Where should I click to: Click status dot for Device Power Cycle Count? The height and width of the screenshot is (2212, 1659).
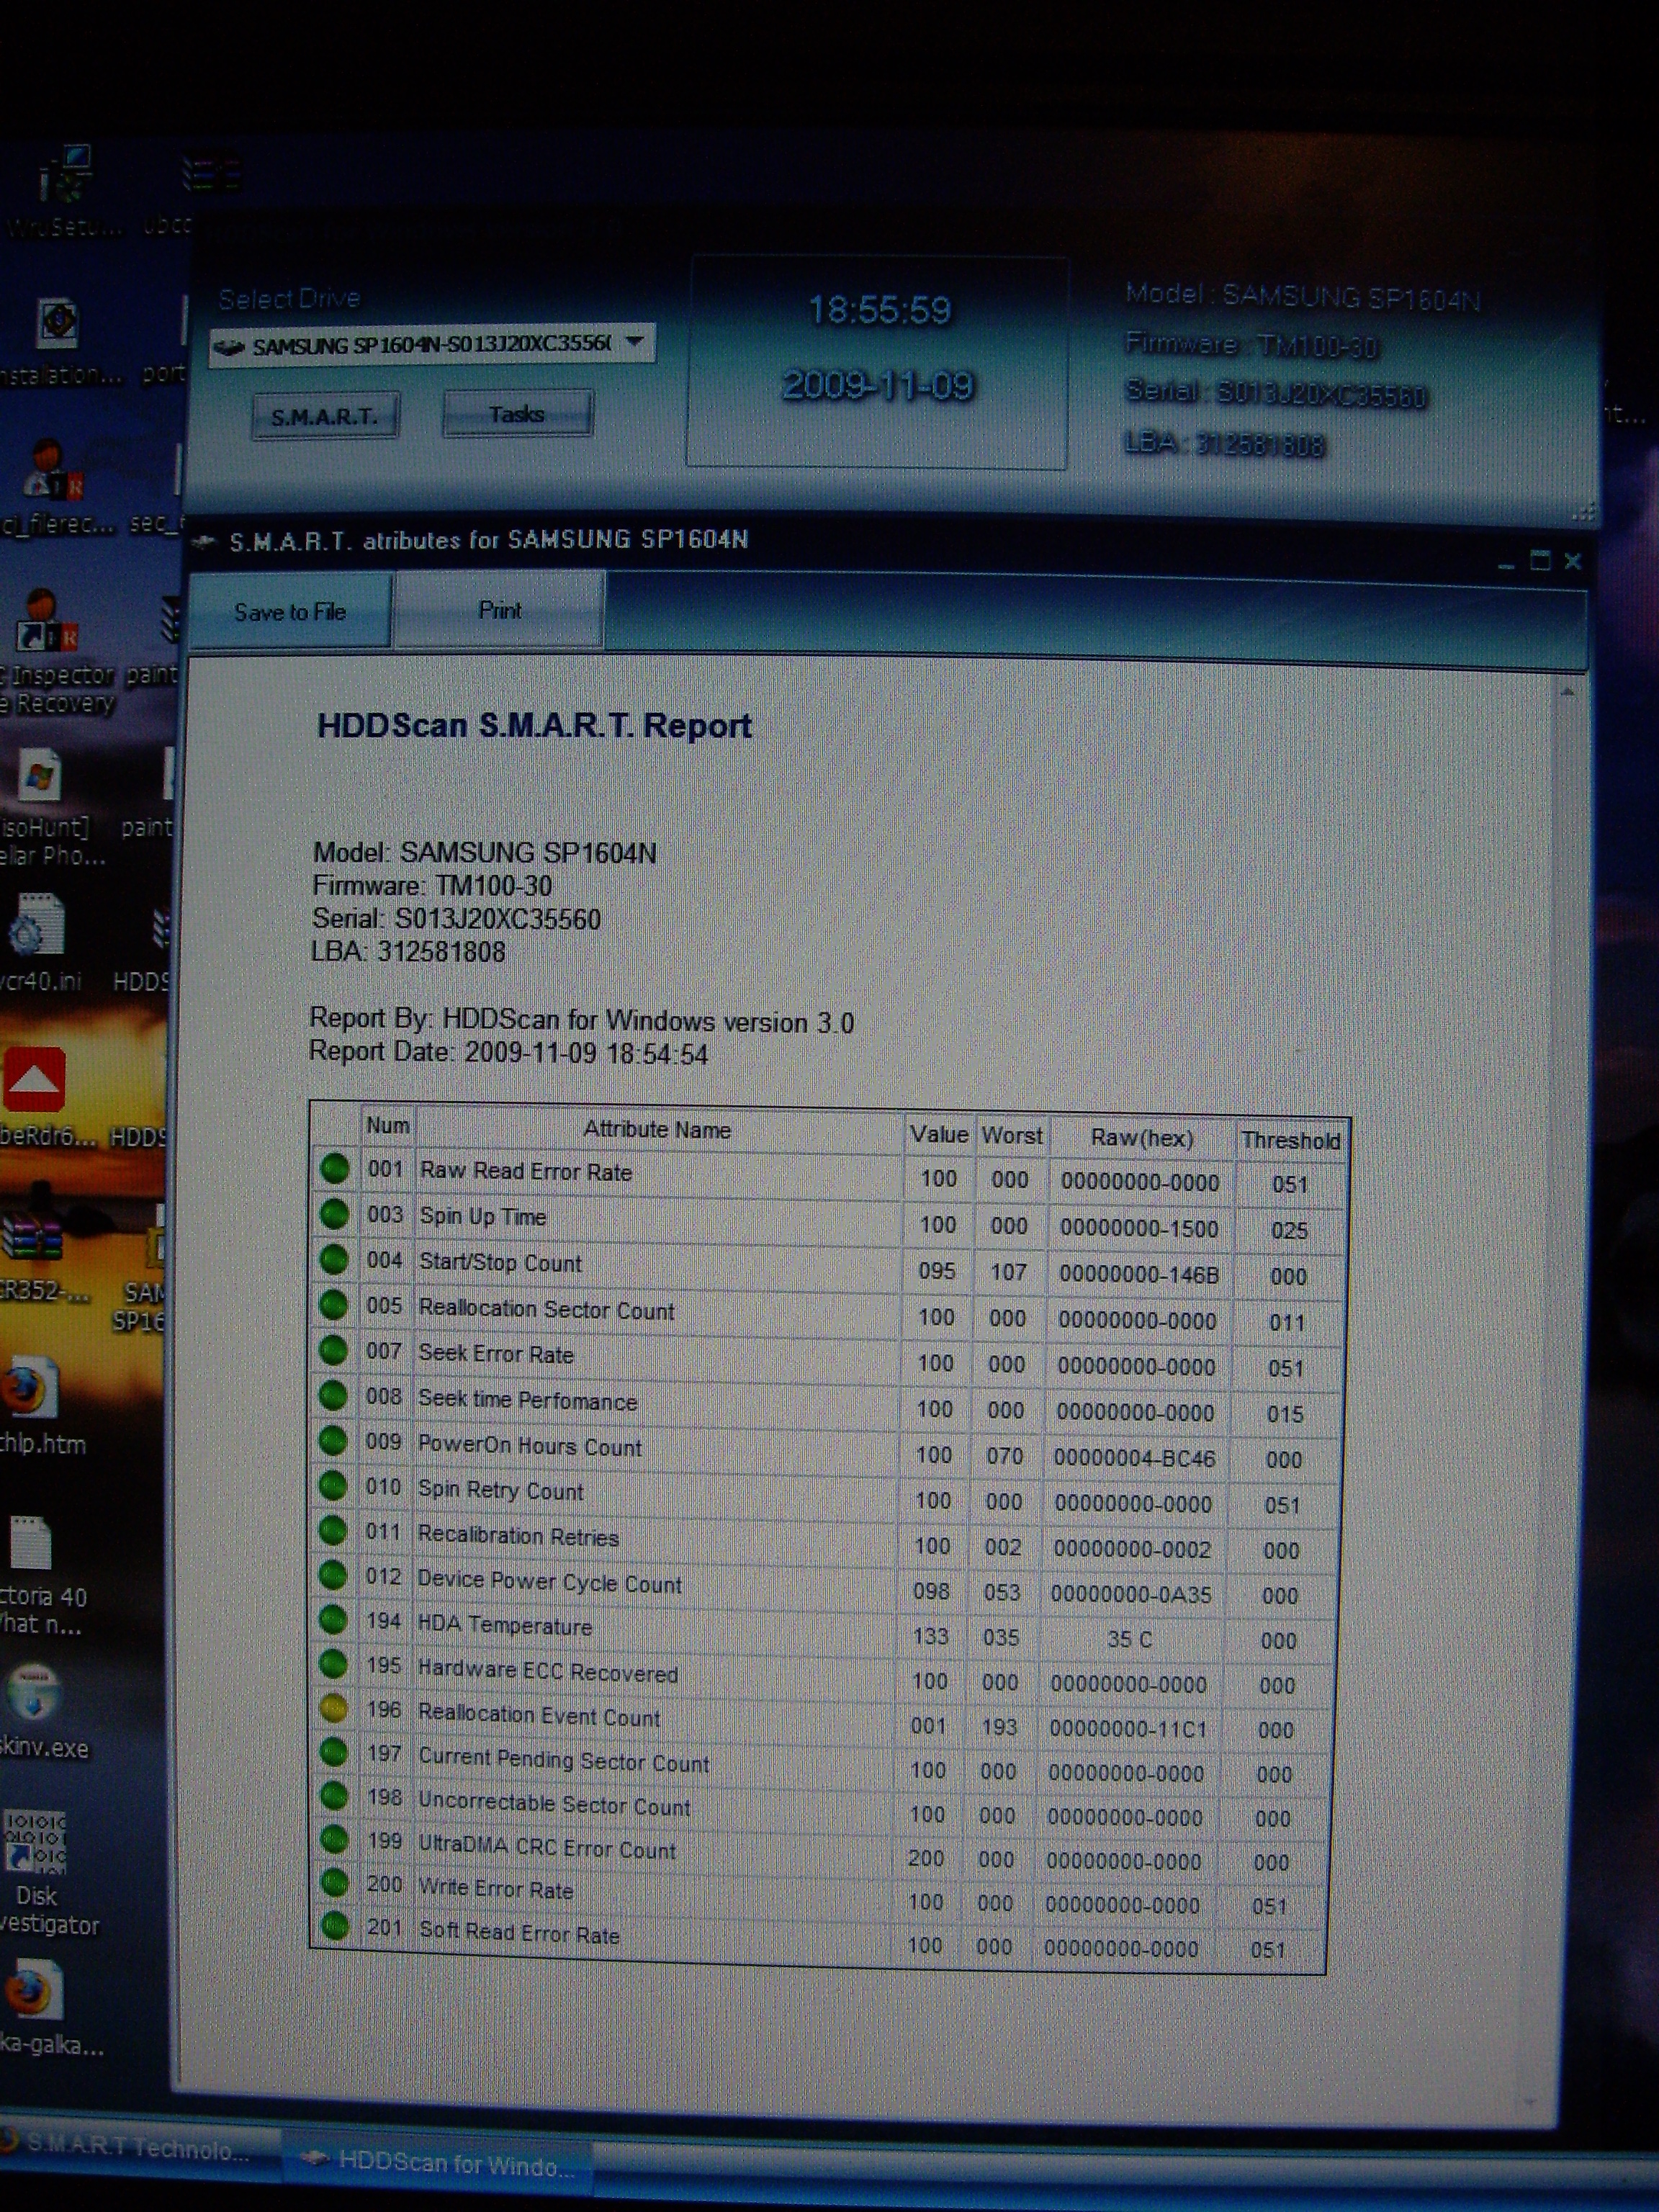point(334,1576)
